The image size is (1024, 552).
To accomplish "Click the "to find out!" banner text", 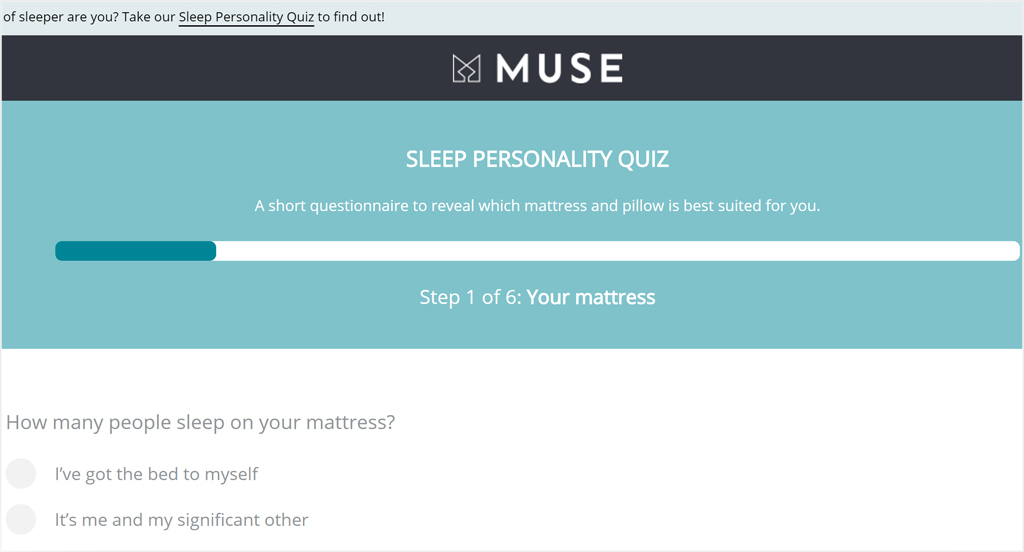I will click(x=351, y=17).
